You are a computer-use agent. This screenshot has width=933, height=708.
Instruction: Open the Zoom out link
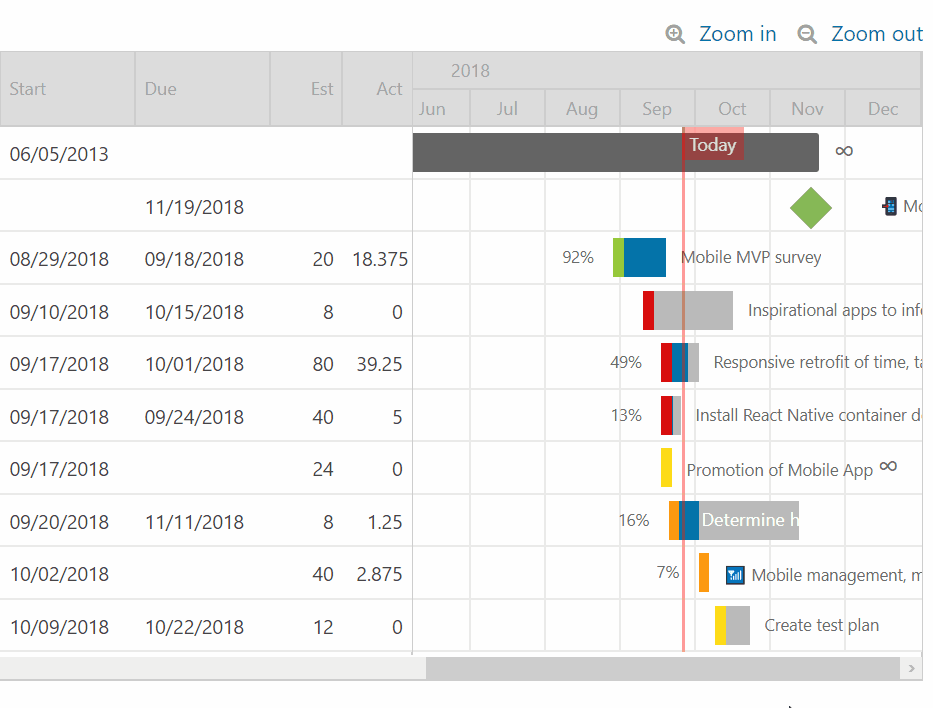[877, 33]
